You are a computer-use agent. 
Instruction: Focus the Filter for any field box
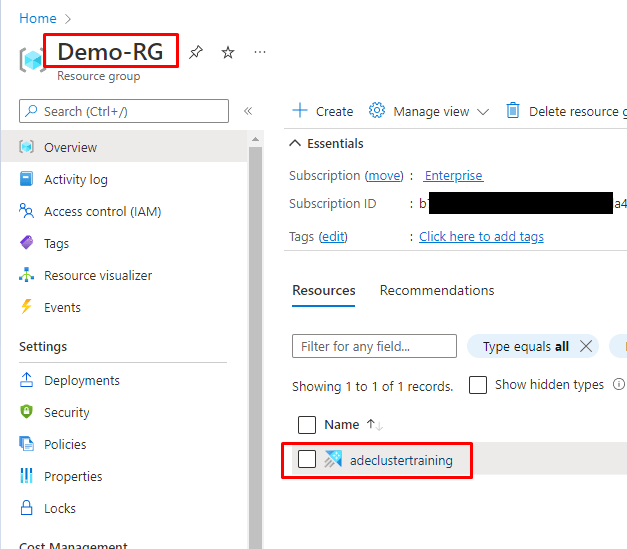point(374,346)
